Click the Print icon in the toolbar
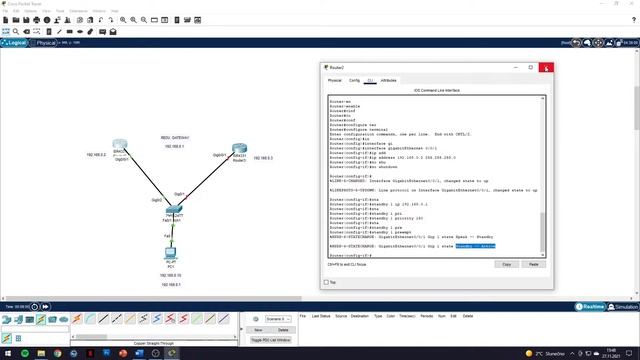 point(37,20)
